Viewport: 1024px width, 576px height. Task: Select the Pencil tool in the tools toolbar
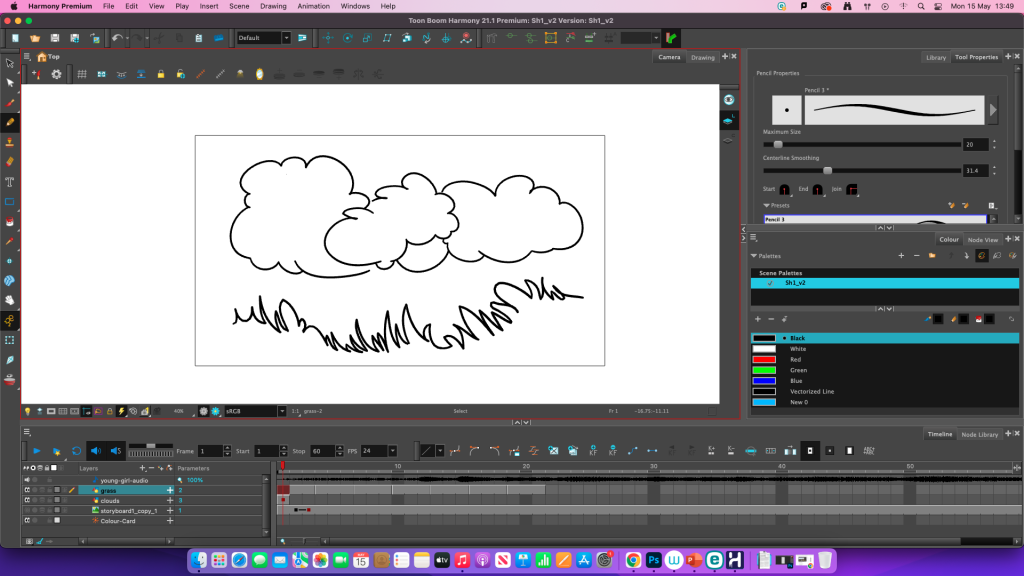10,122
